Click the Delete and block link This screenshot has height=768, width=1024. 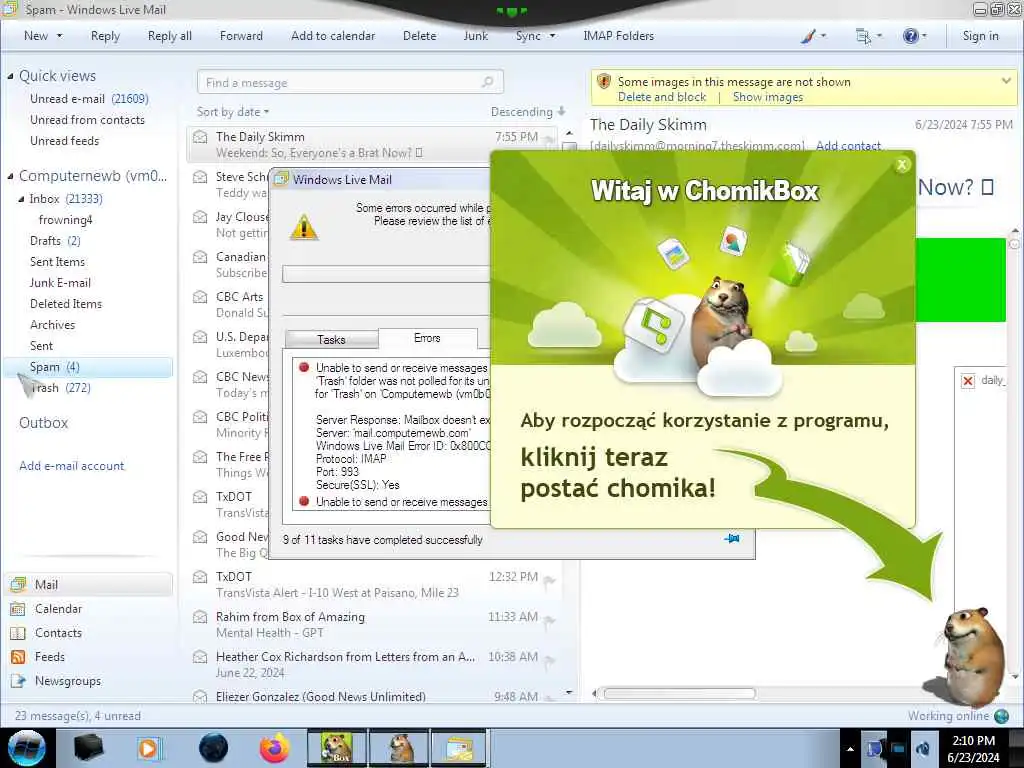(662, 97)
